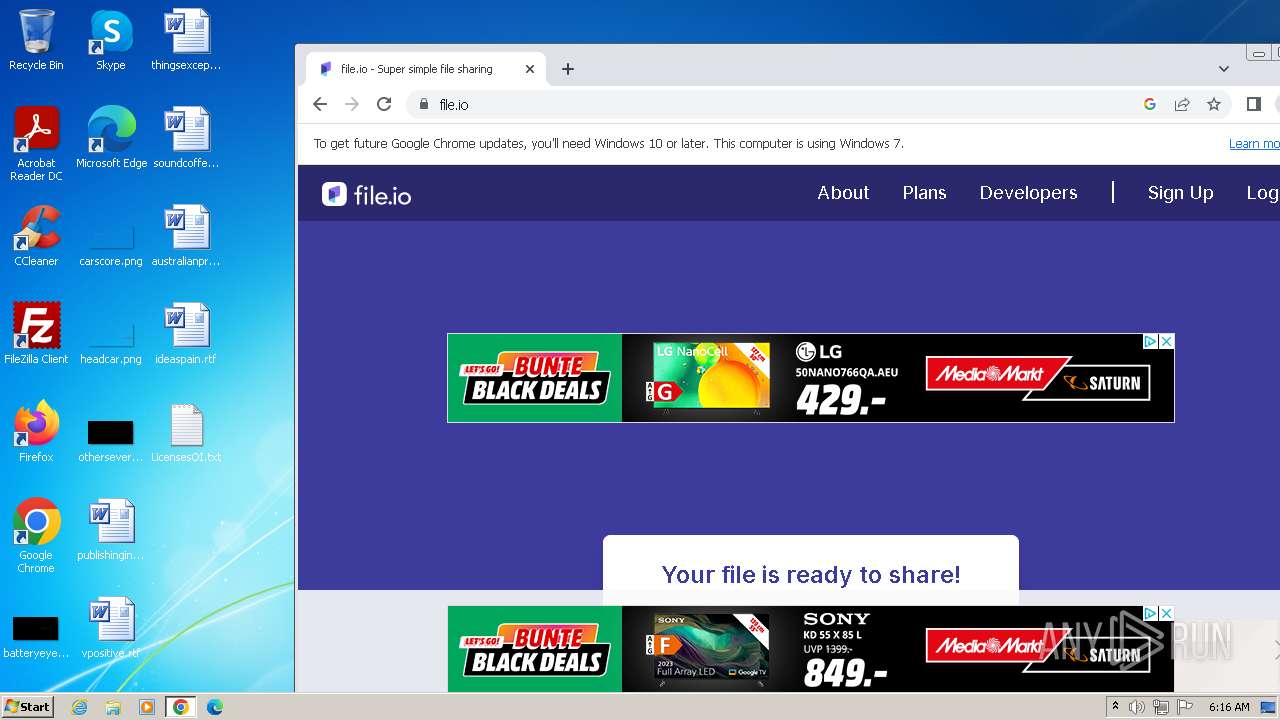The image size is (1280, 720).
Task: Open ideaspain.rtf document icon
Action: click(186, 334)
